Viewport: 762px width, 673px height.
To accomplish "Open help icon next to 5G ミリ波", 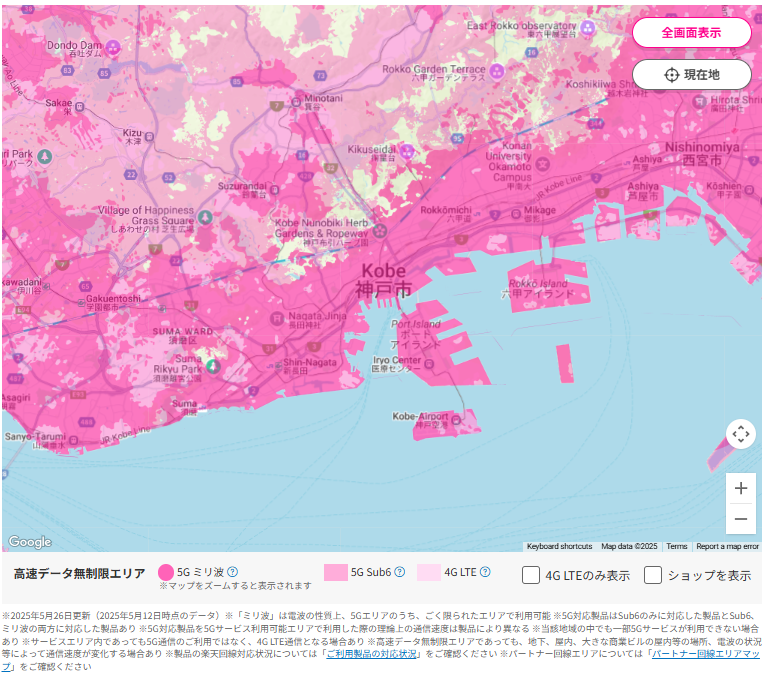I will [x=233, y=571].
